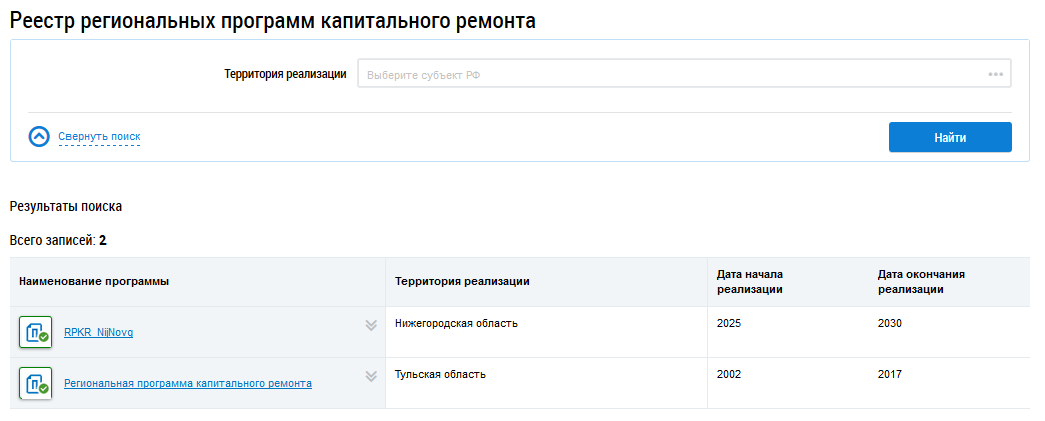
Task: Select the Тульская область cell
Action: click(440, 375)
